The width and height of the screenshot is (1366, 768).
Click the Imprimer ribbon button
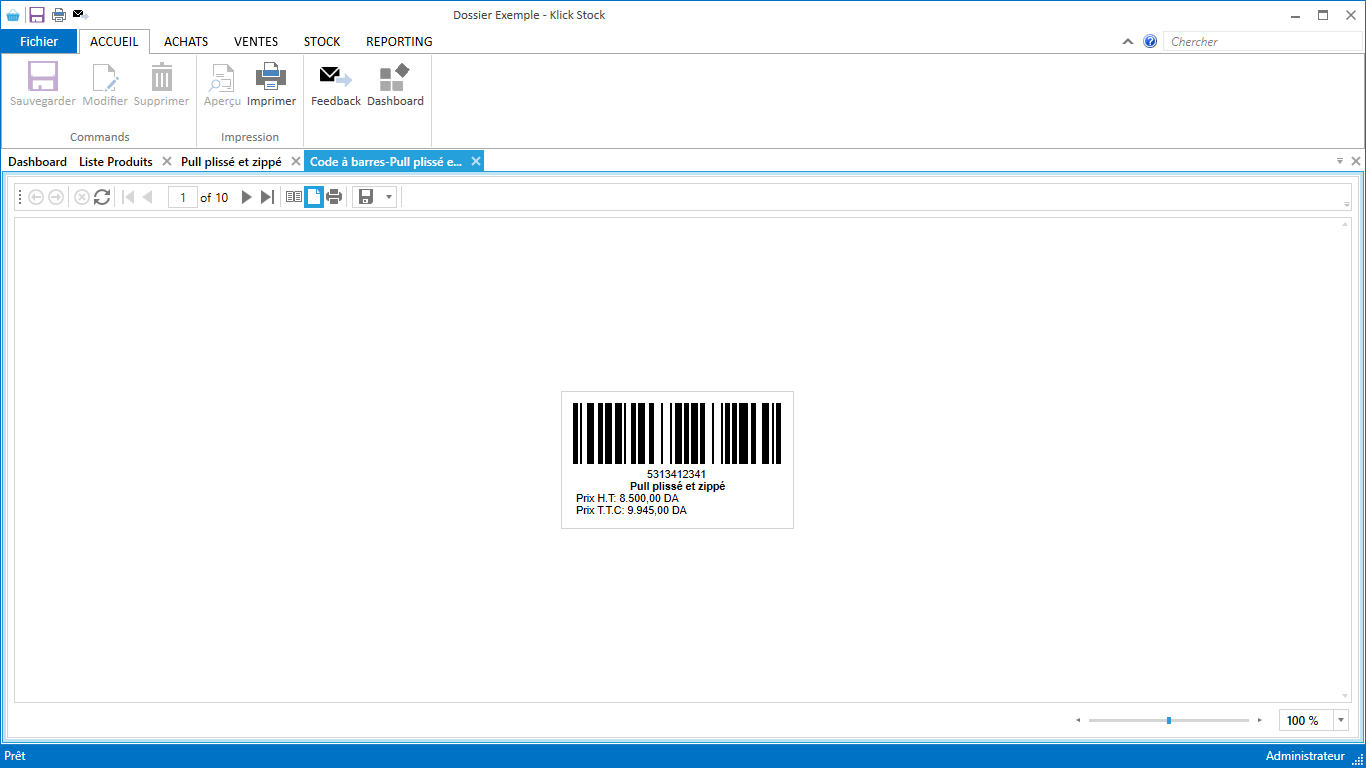click(x=271, y=85)
